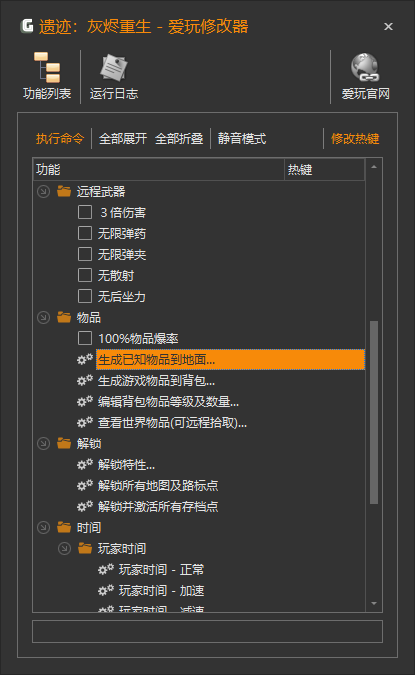The height and width of the screenshot is (675, 415).
Task: Click gear icon beside 解锁特性
Action: pos(85,464)
